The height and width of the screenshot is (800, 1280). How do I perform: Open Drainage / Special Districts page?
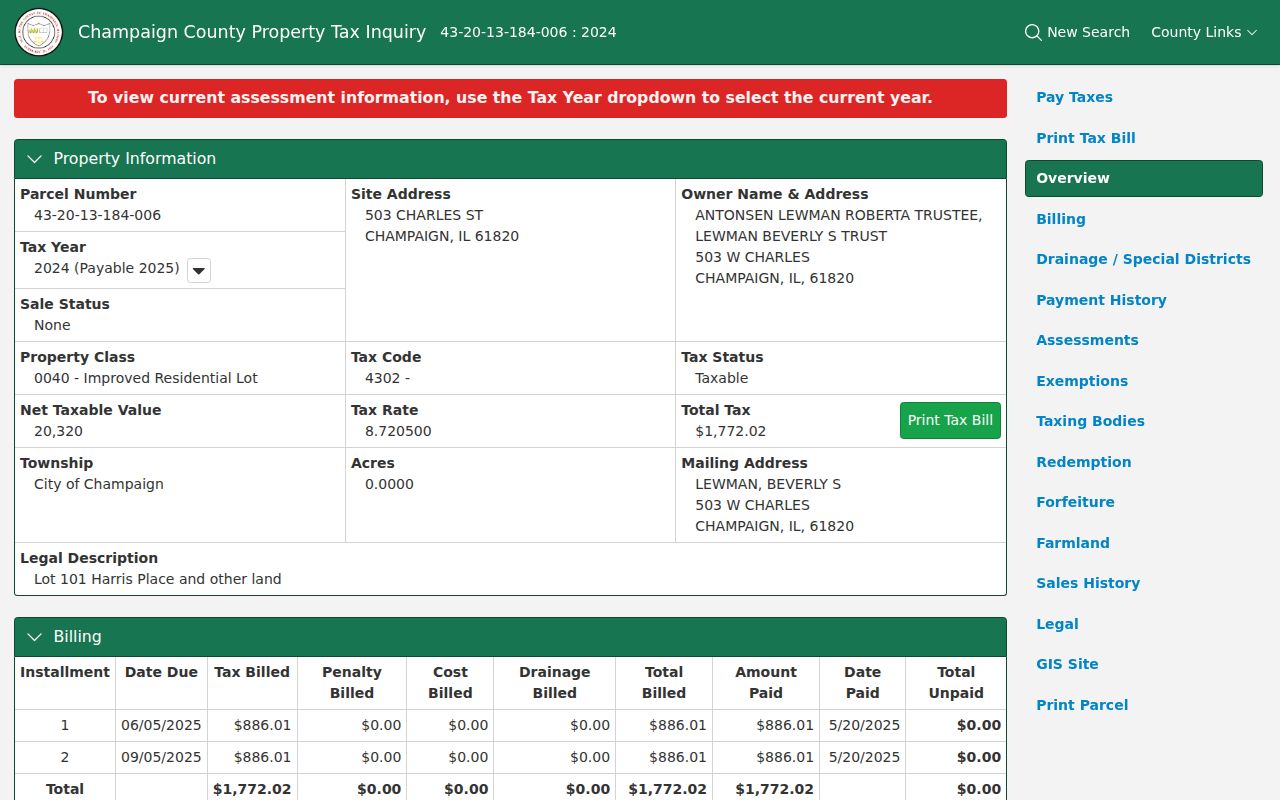coord(1143,259)
